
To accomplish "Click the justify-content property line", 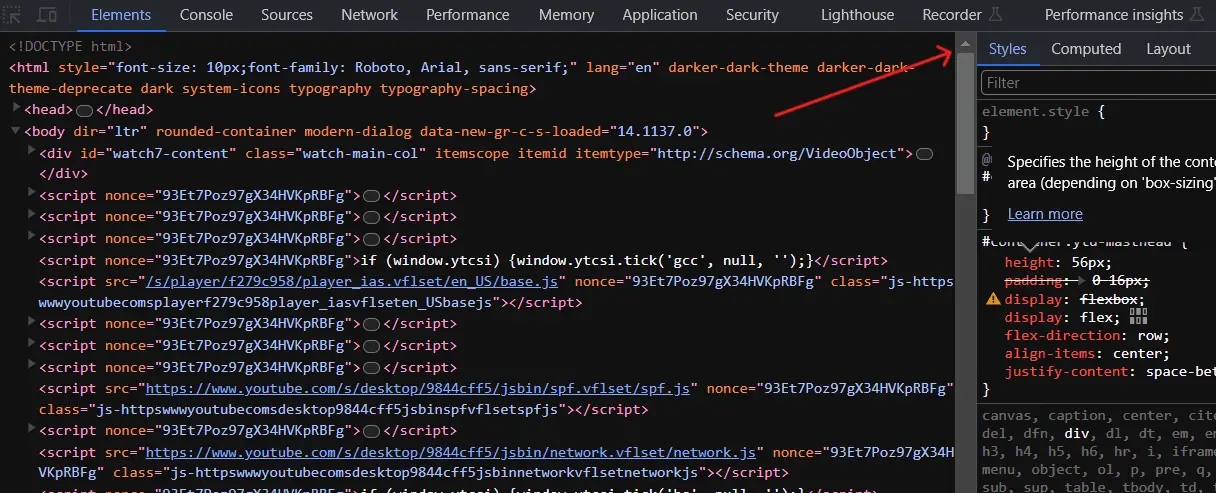I will point(1110,371).
